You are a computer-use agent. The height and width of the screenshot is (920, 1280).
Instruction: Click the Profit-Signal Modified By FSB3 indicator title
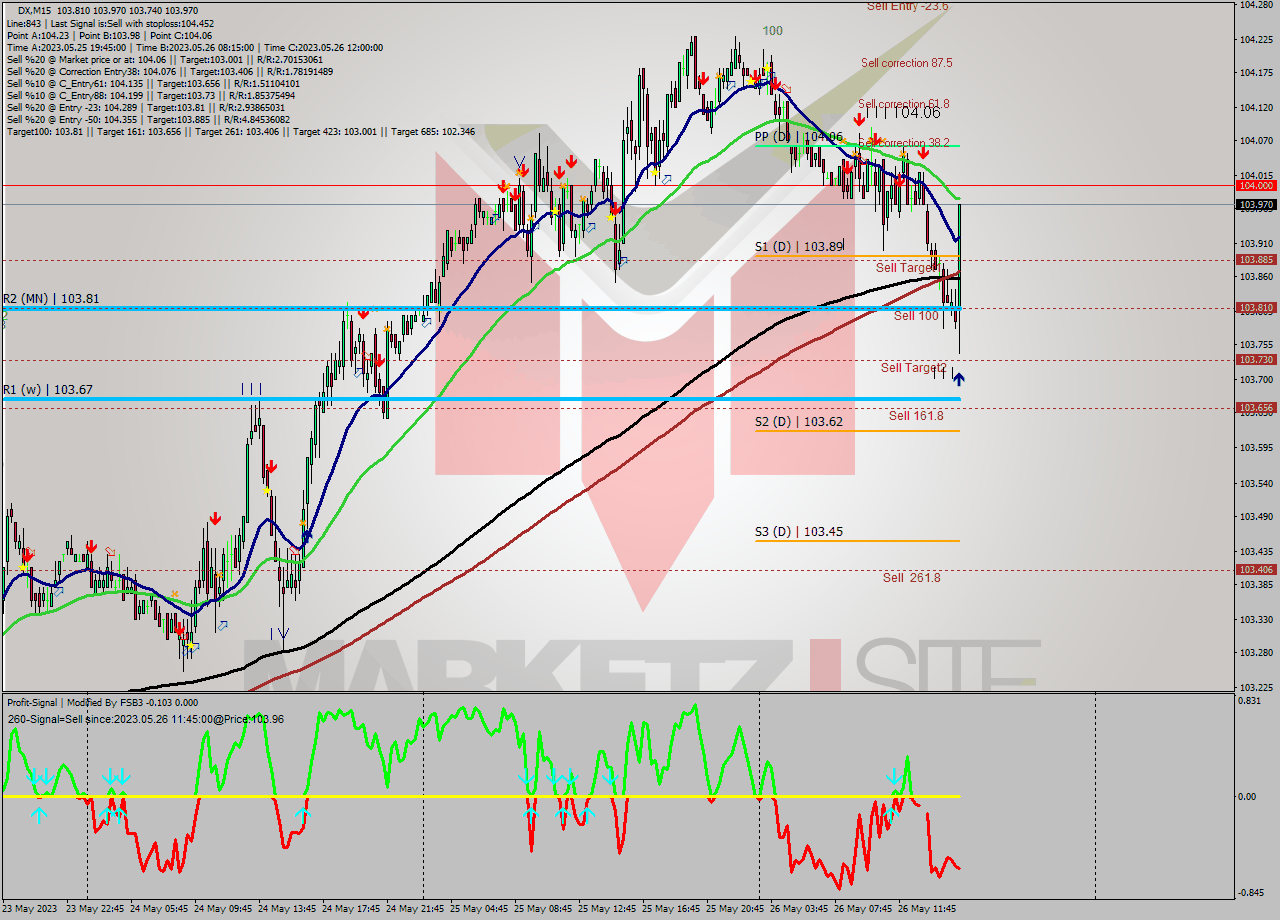click(102, 703)
